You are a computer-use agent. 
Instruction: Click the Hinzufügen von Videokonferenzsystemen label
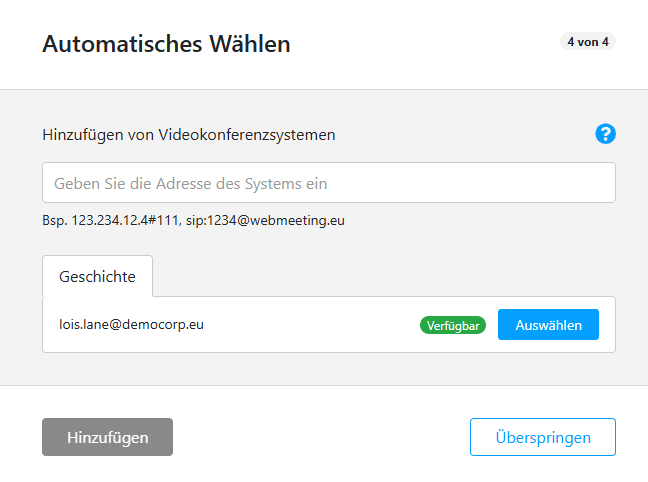pyautogui.click(x=188, y=134)
